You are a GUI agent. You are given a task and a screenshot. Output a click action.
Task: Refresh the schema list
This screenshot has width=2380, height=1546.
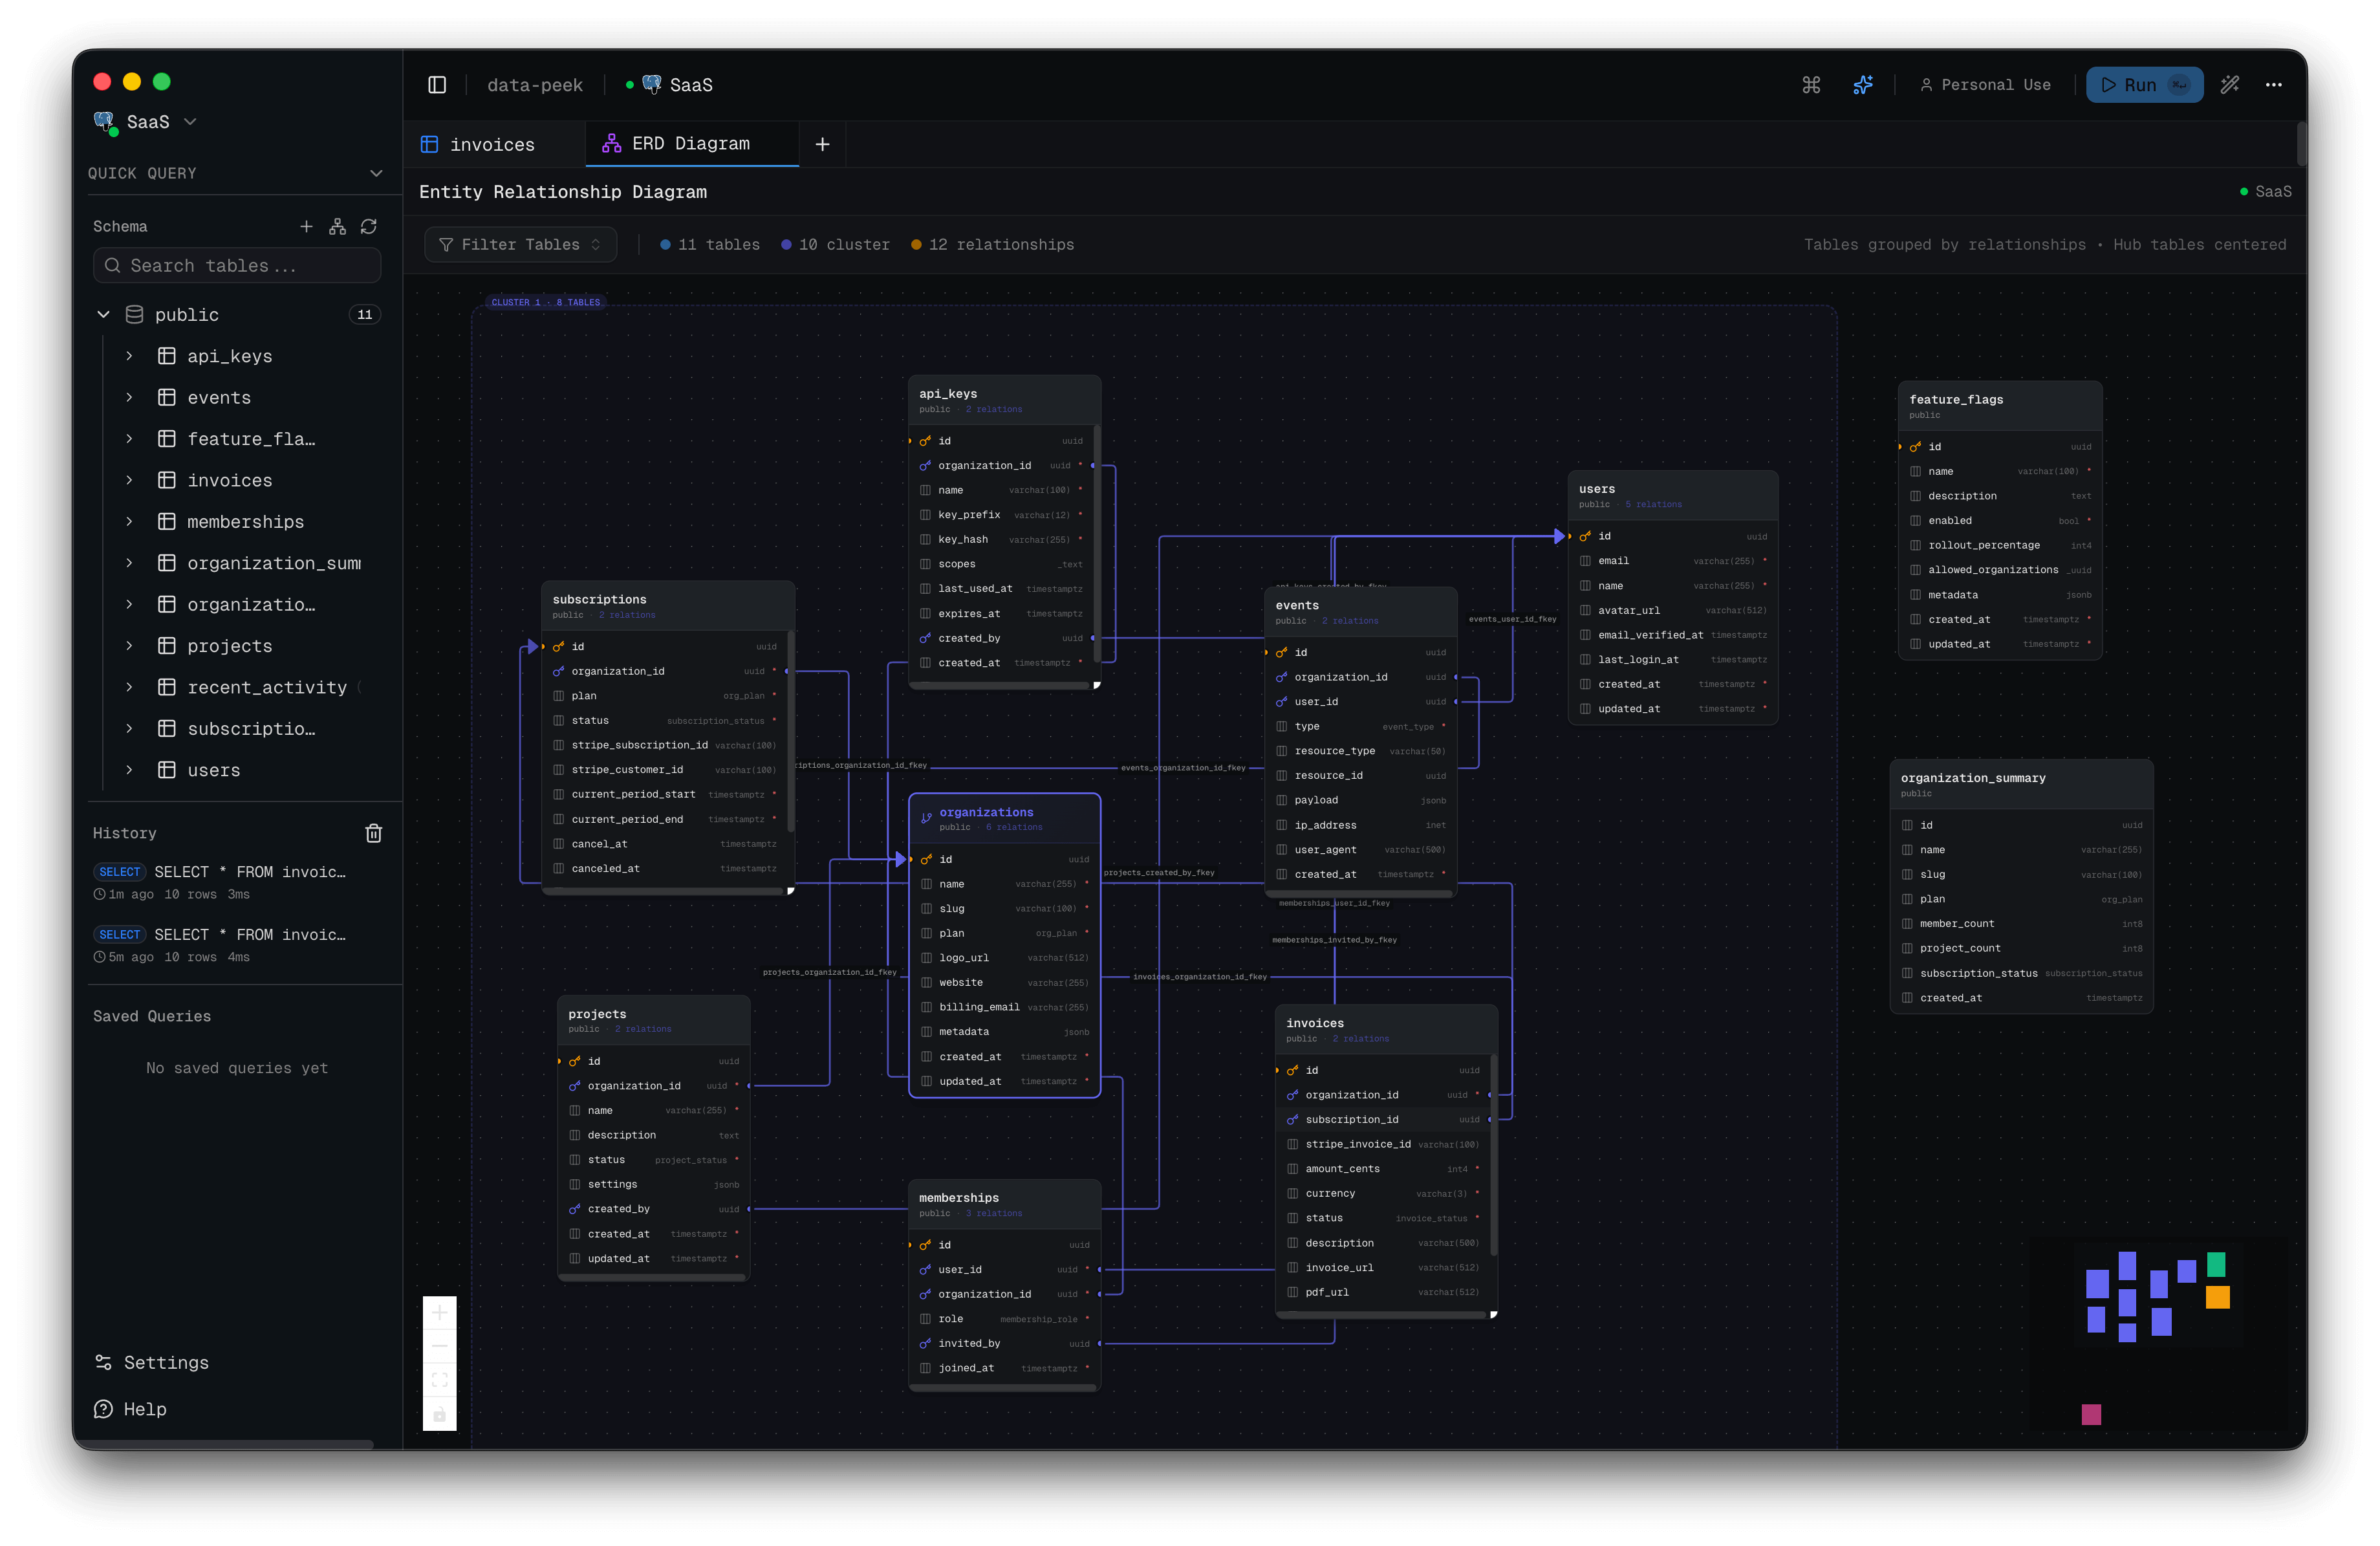tap(369, 226)
